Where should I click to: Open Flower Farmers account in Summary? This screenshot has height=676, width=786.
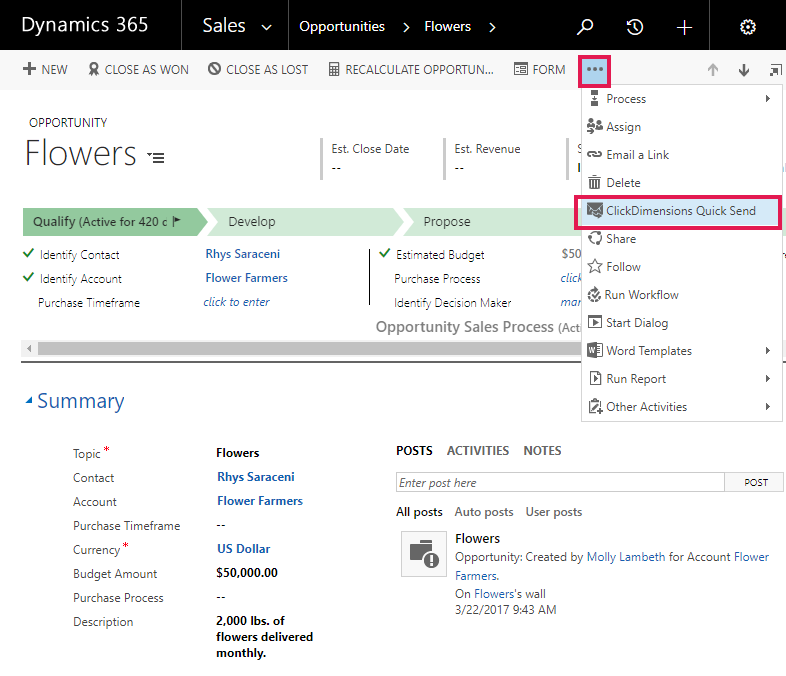coord(260,501)
